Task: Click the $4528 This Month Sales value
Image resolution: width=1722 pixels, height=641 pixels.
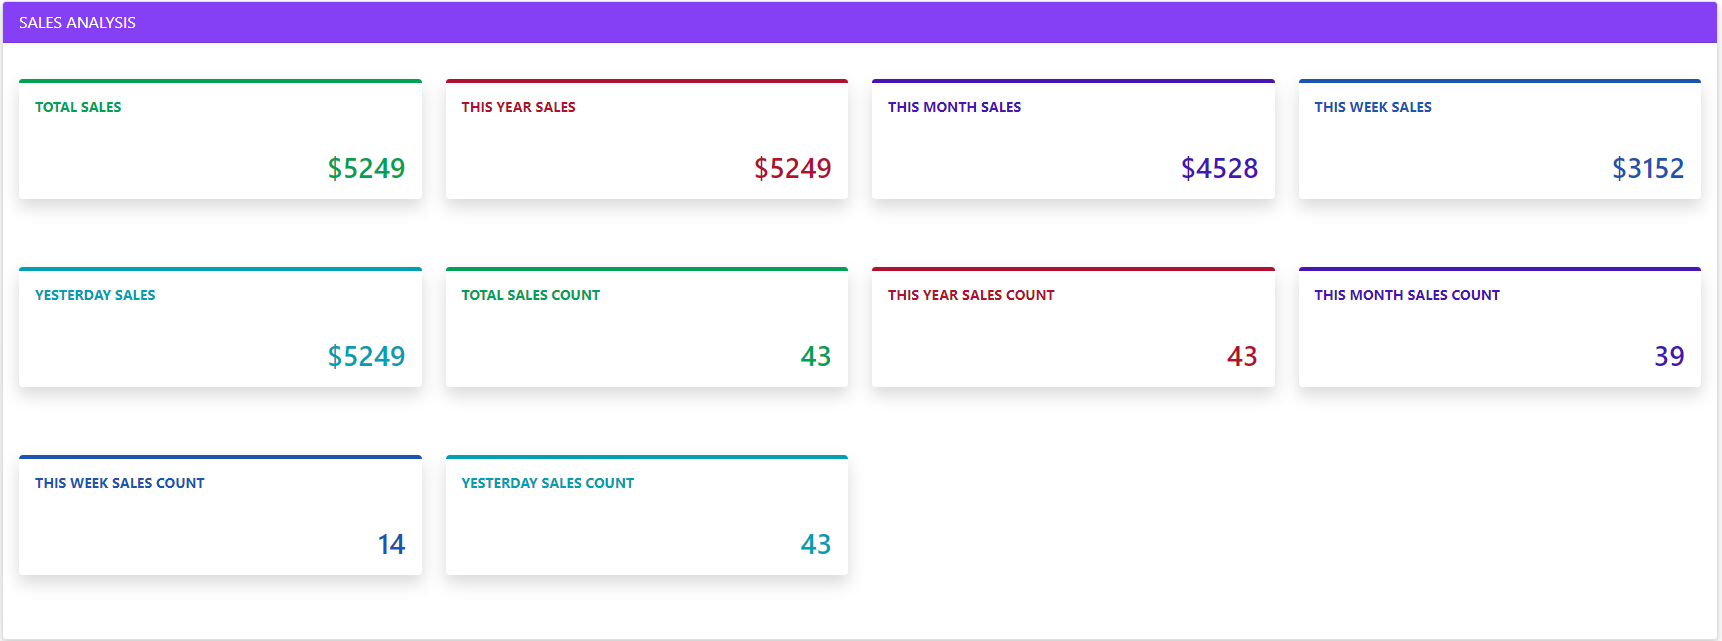Action: click(1219, 168)
